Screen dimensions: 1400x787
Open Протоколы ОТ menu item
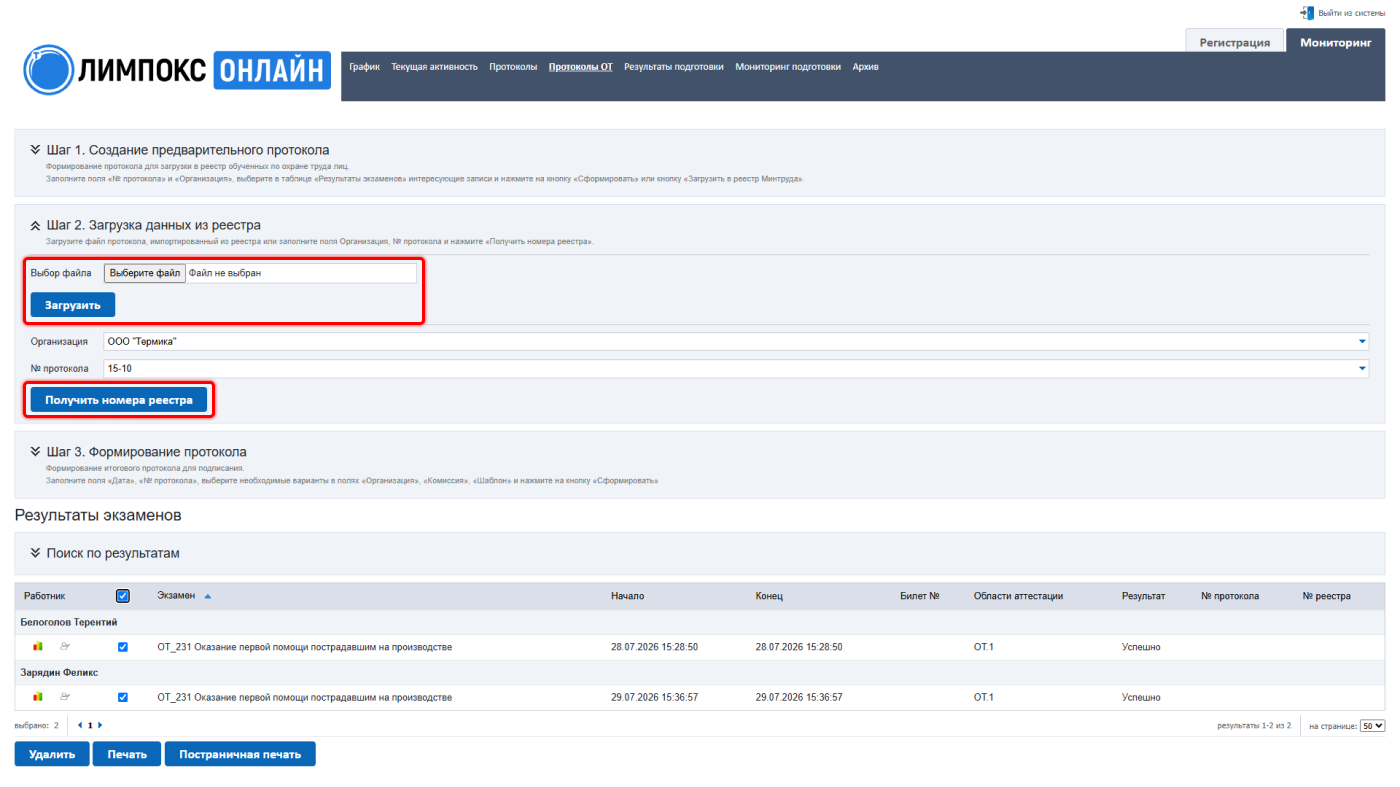coord(581,67)
